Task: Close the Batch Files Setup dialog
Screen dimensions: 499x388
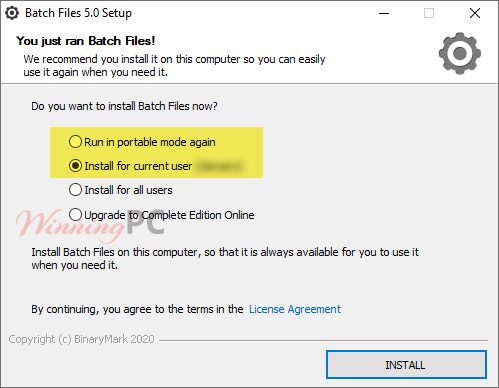Action: pyautogui.click(x=475, y=13)
